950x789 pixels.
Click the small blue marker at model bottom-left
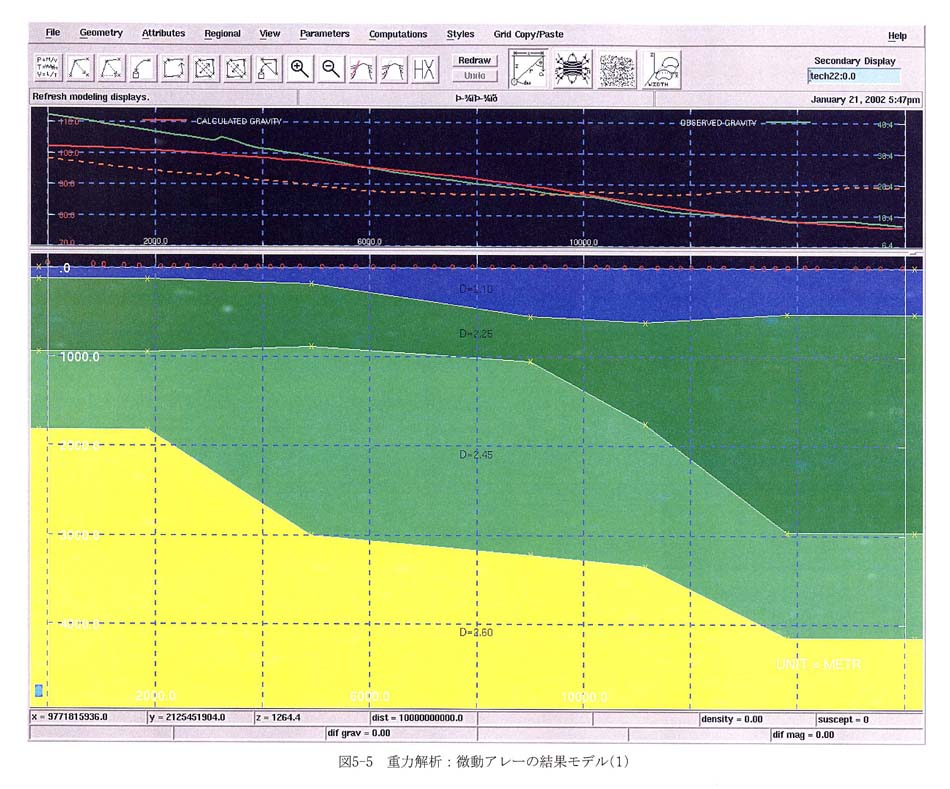pos(39,691)
